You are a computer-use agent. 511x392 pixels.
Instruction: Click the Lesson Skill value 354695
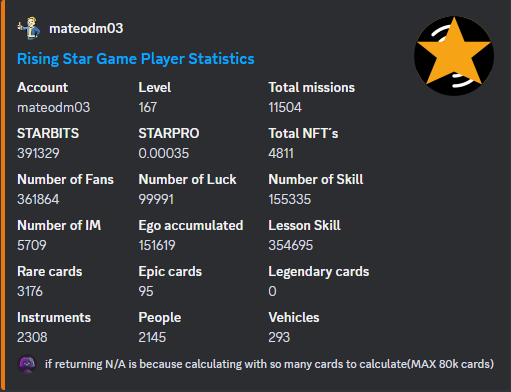point(291,245)
